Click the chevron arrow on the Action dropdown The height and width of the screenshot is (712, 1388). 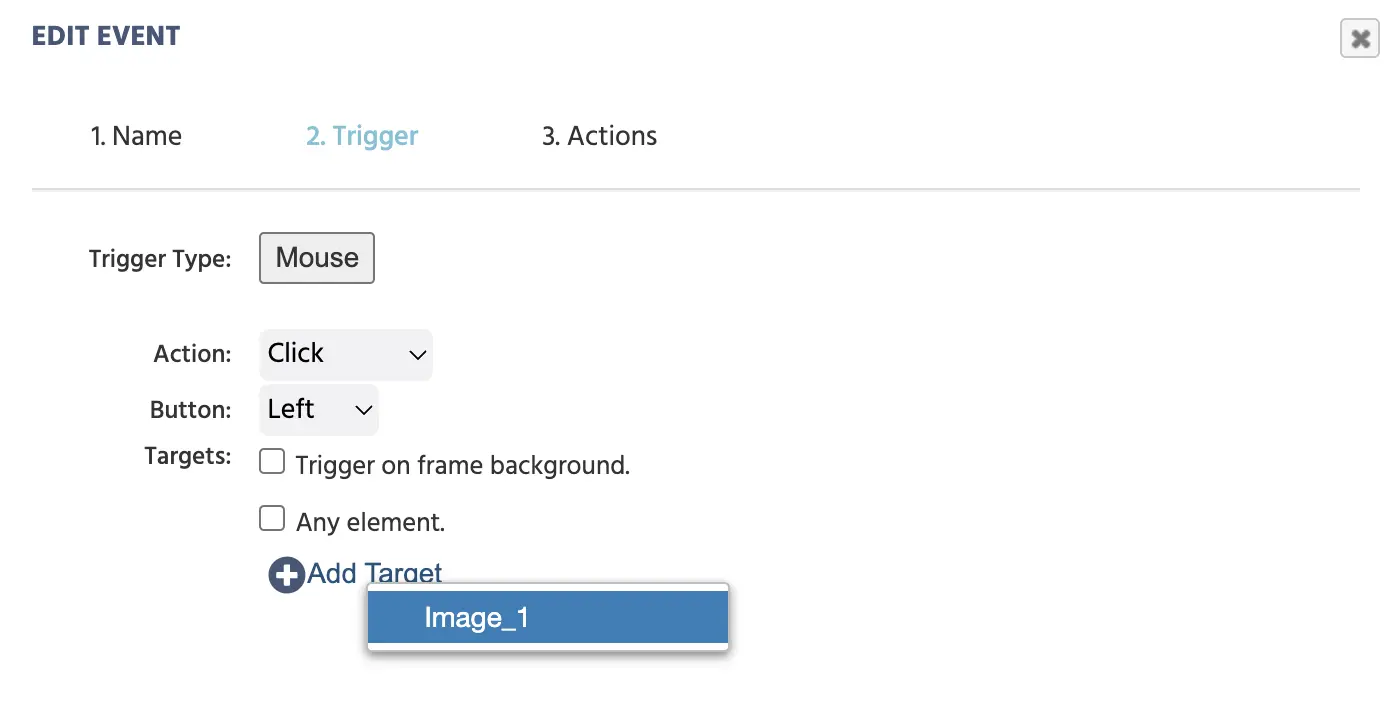[x=418, y=355]
